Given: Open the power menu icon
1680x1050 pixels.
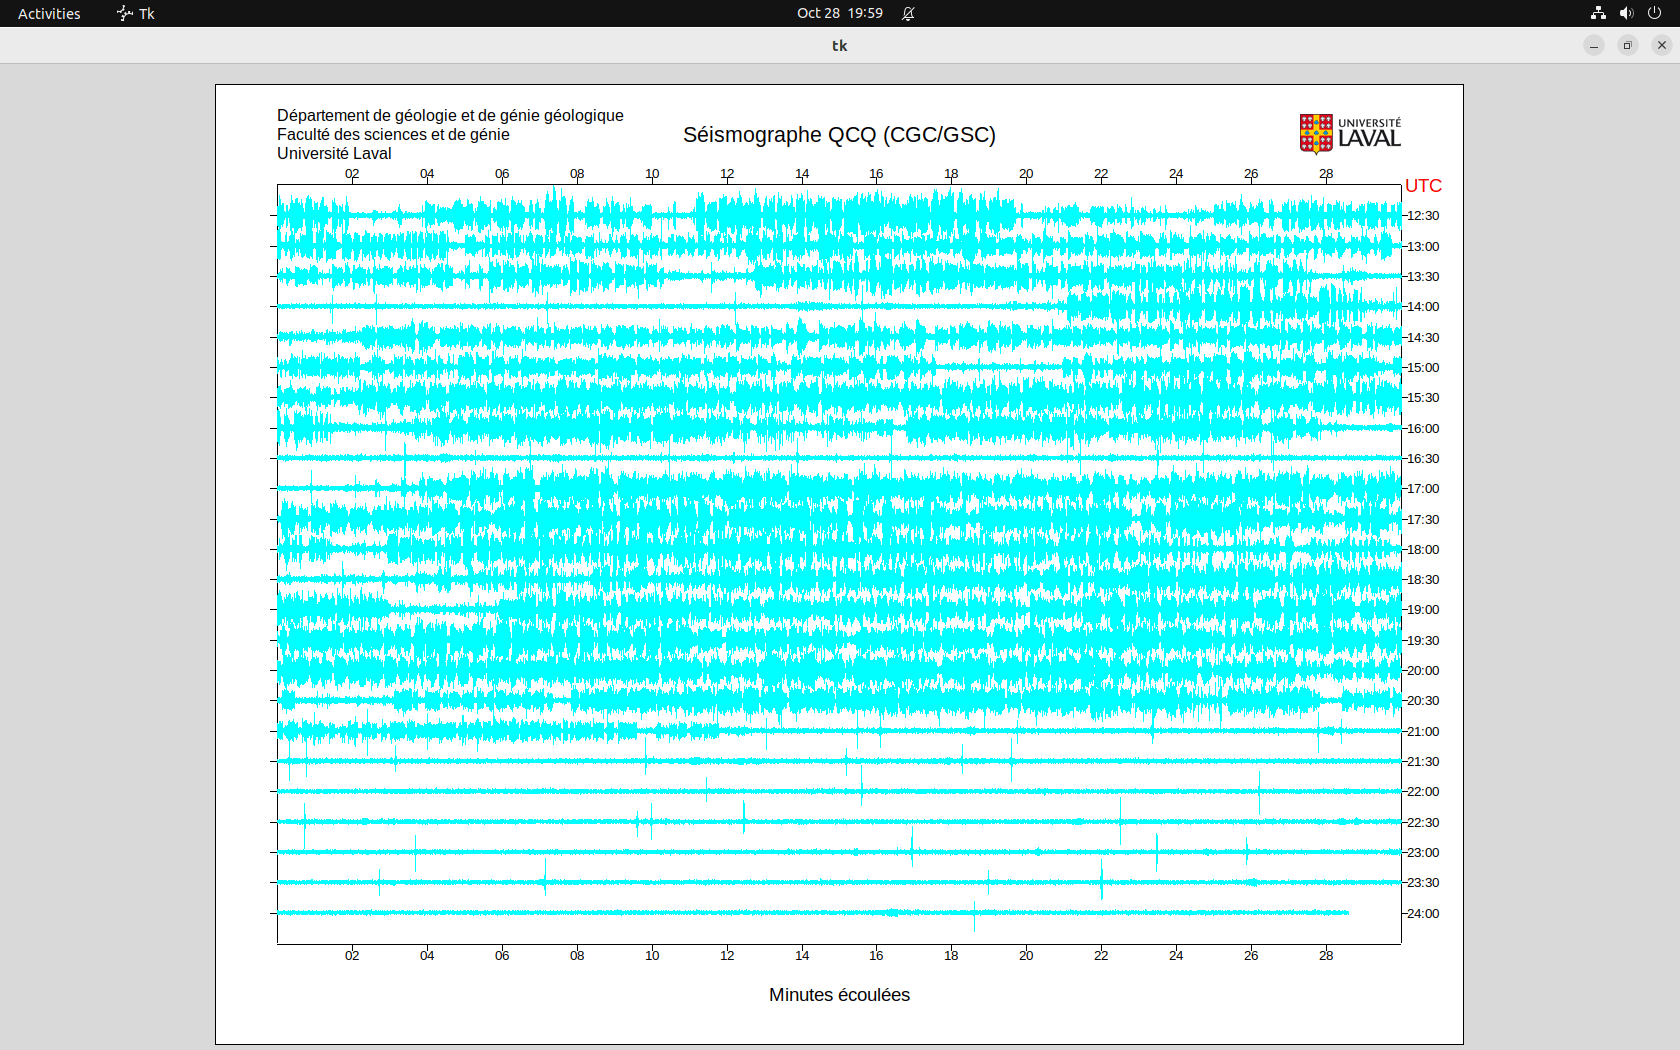Looking at the screenshot, I should pyautogui.click(x=1654, y=13).
